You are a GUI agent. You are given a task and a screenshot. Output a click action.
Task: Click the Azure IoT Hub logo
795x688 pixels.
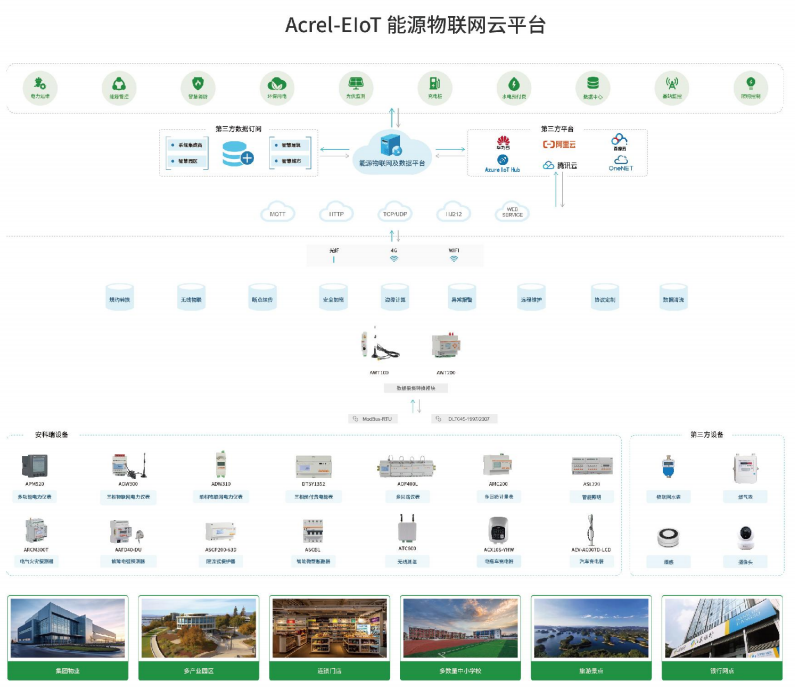pyautogui.click(x=502, y=163)
